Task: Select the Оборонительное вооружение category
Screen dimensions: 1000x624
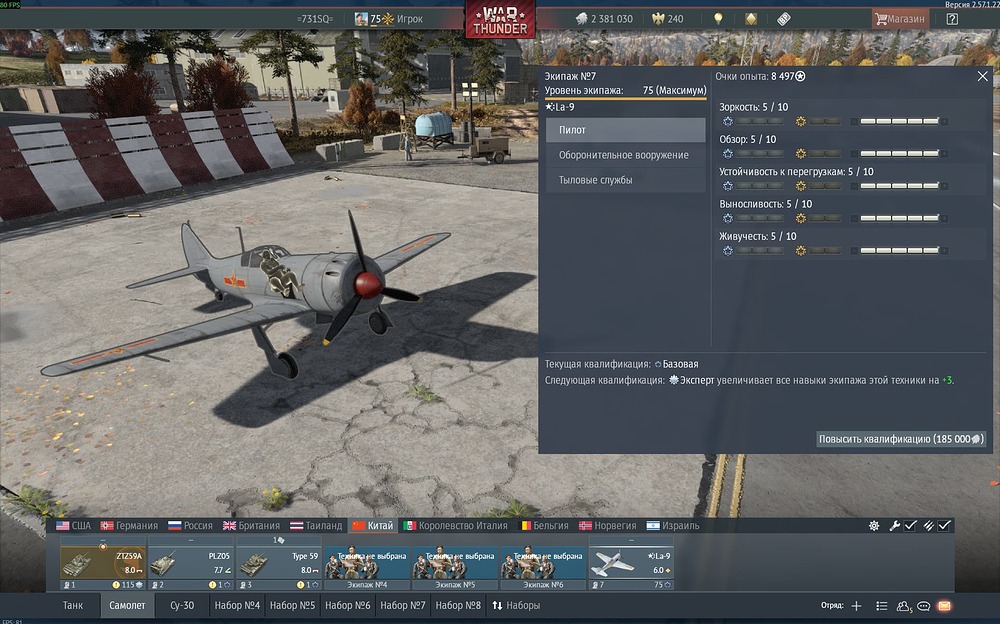Action: pos(626,155)
